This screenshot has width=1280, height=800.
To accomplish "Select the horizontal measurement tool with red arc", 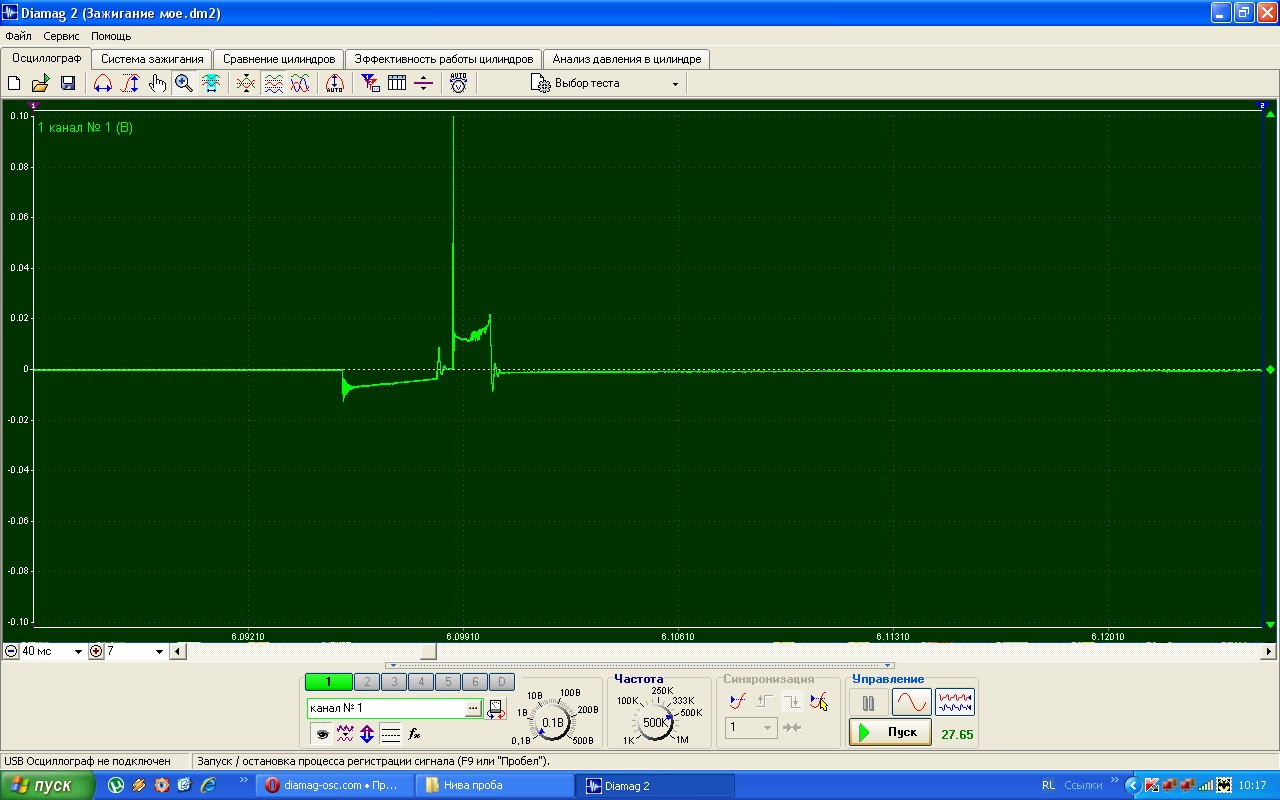I will pyautogui.click(x=103, y=84).
